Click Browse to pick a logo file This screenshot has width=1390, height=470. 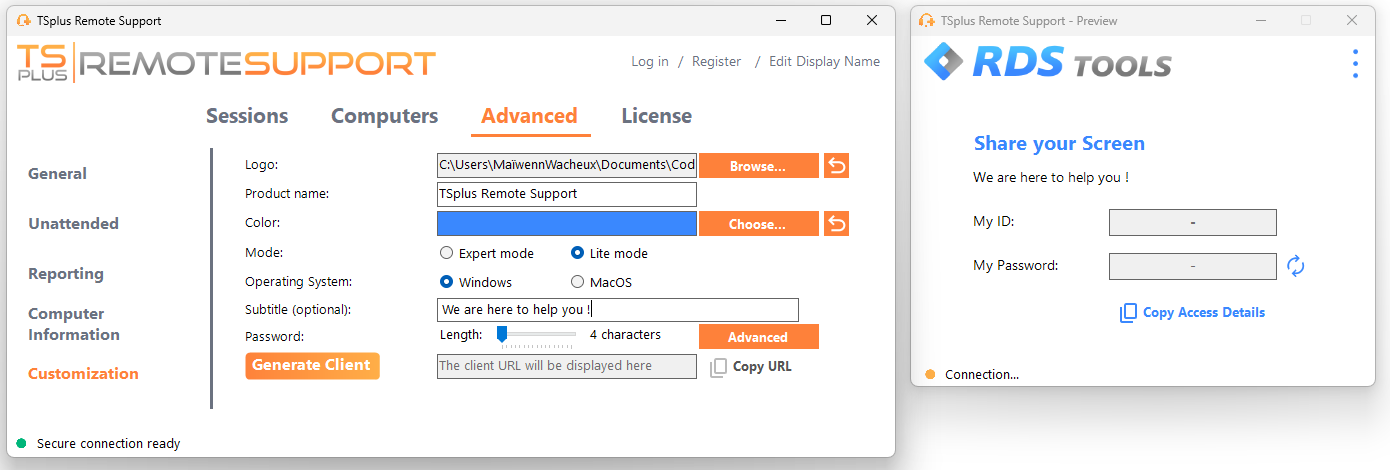(x=758, y=166)
